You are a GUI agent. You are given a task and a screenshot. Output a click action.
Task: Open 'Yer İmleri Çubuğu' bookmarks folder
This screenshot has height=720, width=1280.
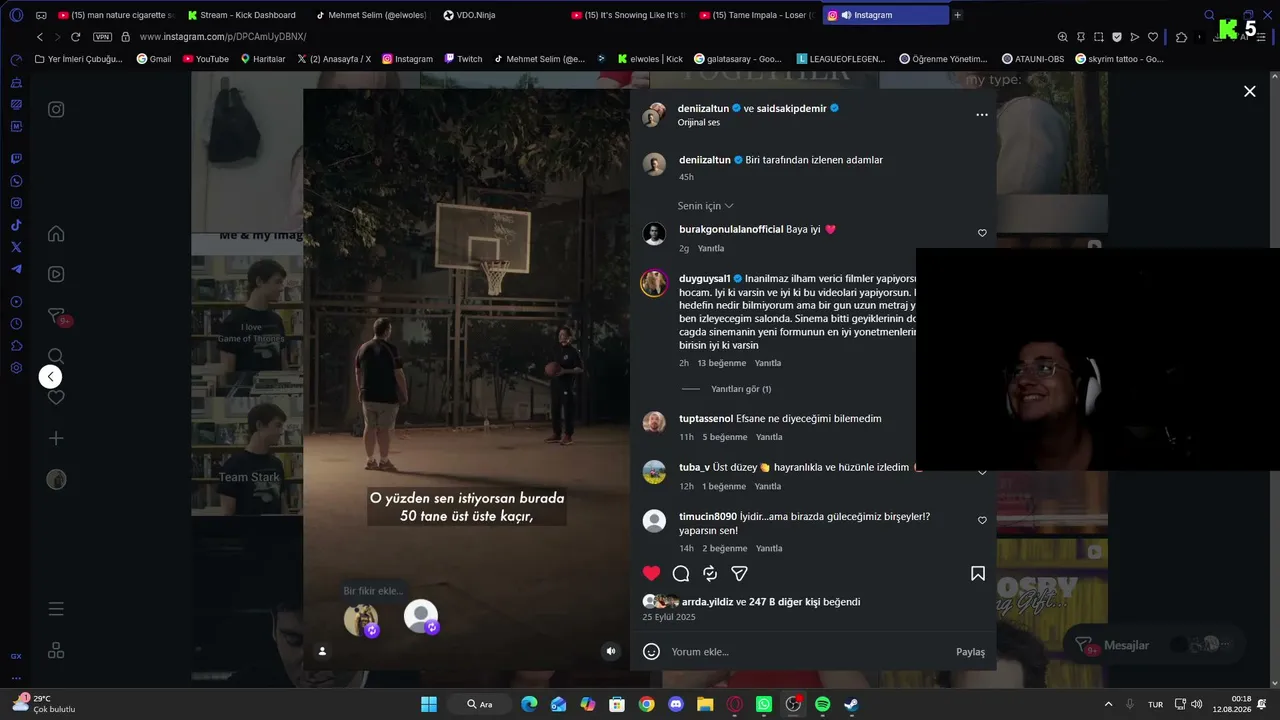(x=79, y=59)
